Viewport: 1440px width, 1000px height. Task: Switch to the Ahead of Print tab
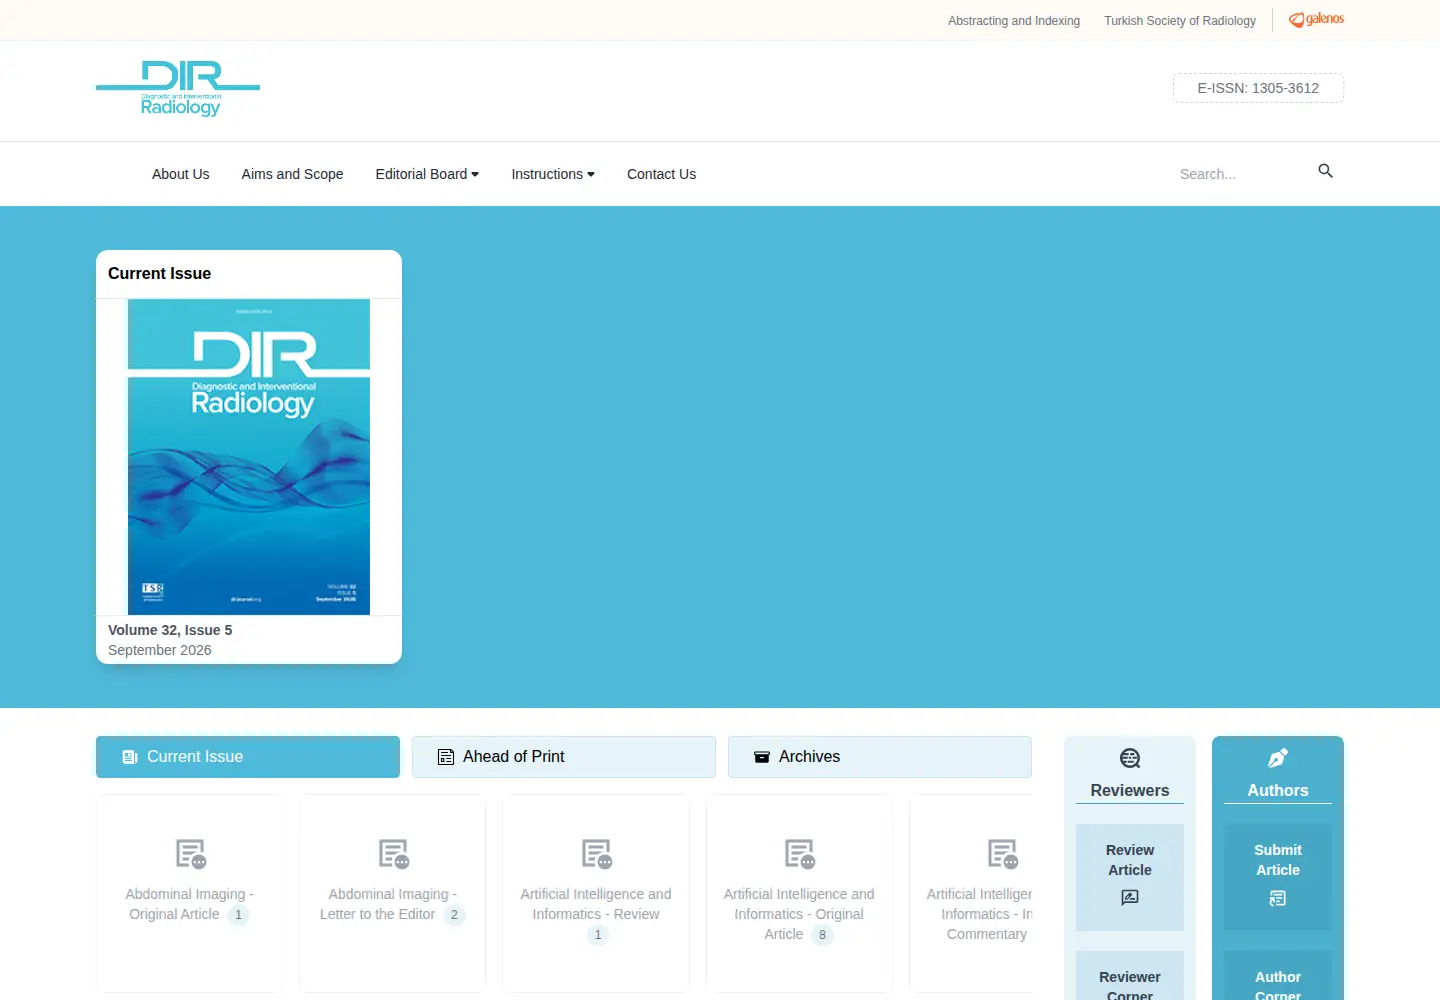[x=564, y=757]
